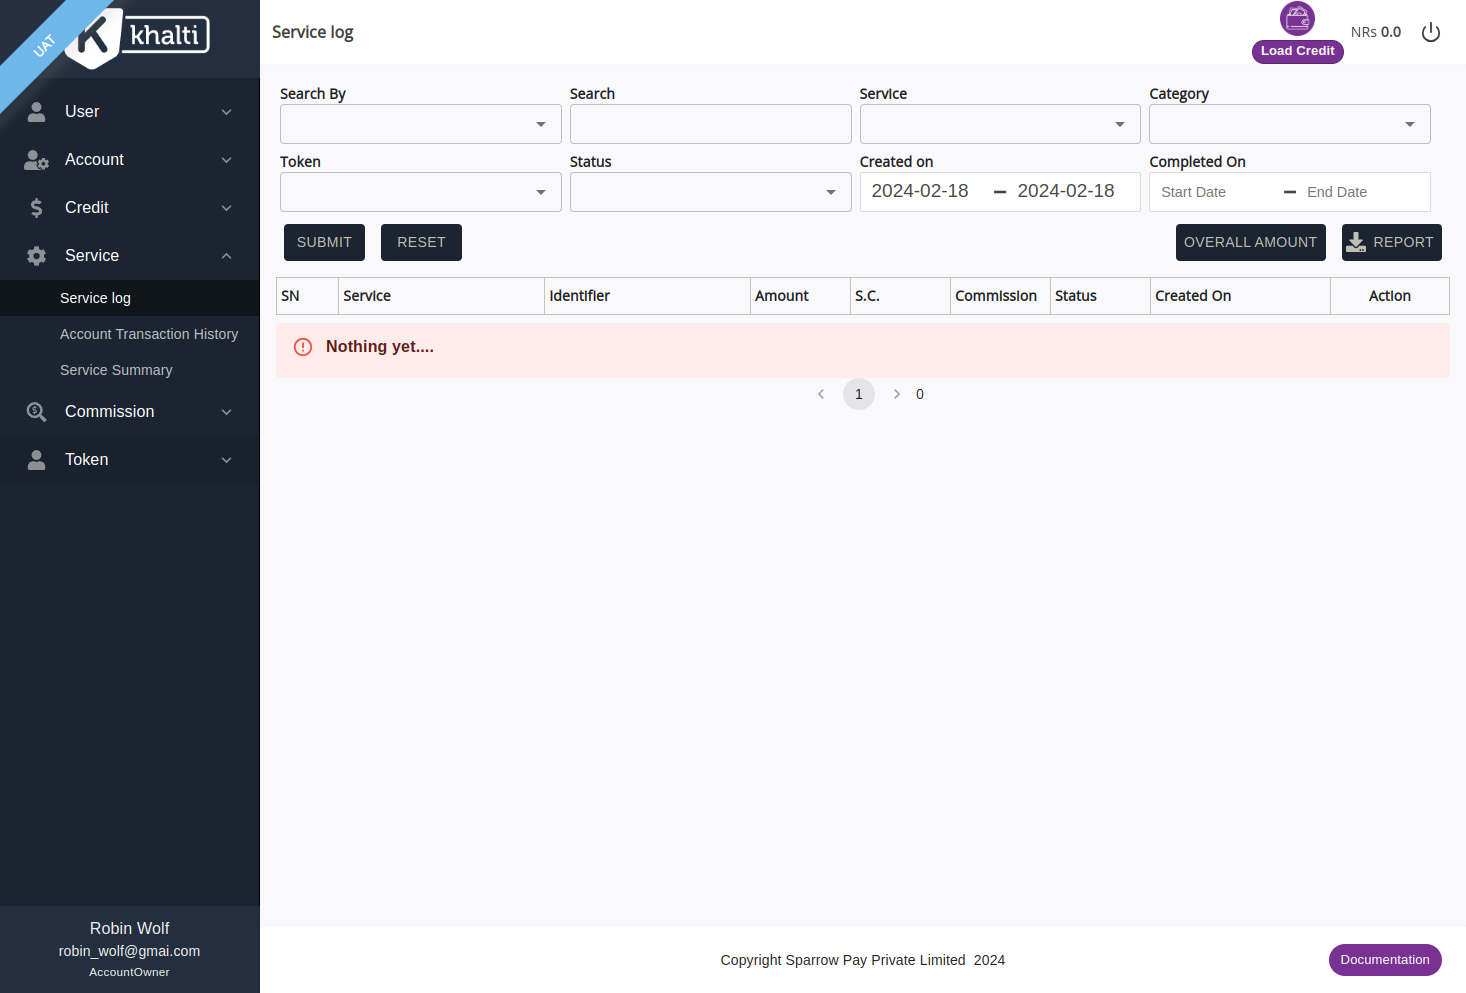Click the Search text field
The height and width of the screenshot is (993, 1466).
(711, 124)
